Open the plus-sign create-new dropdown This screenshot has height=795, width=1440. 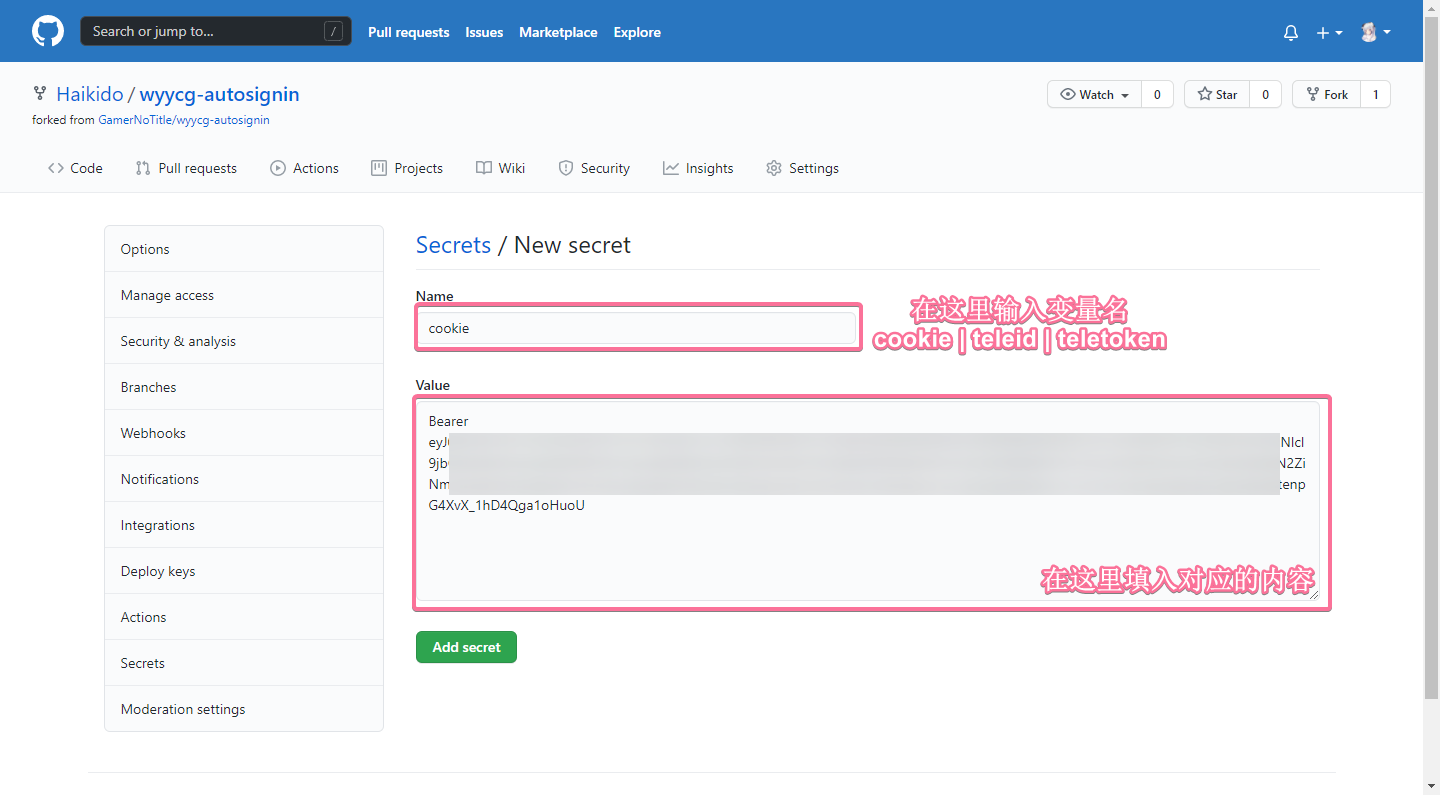[x=1329, y=32]
